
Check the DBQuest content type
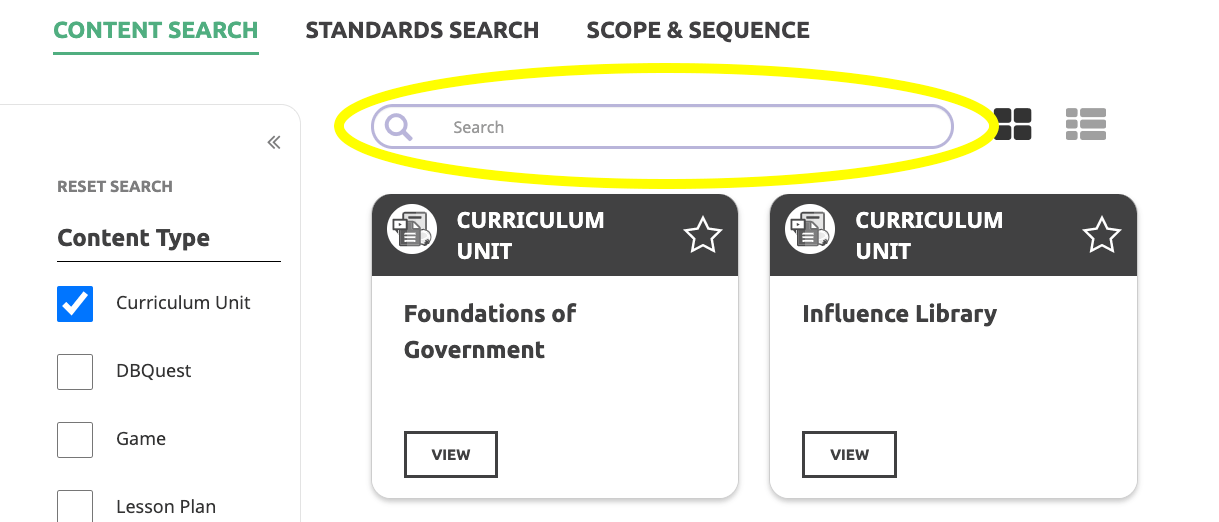(75, 372)
